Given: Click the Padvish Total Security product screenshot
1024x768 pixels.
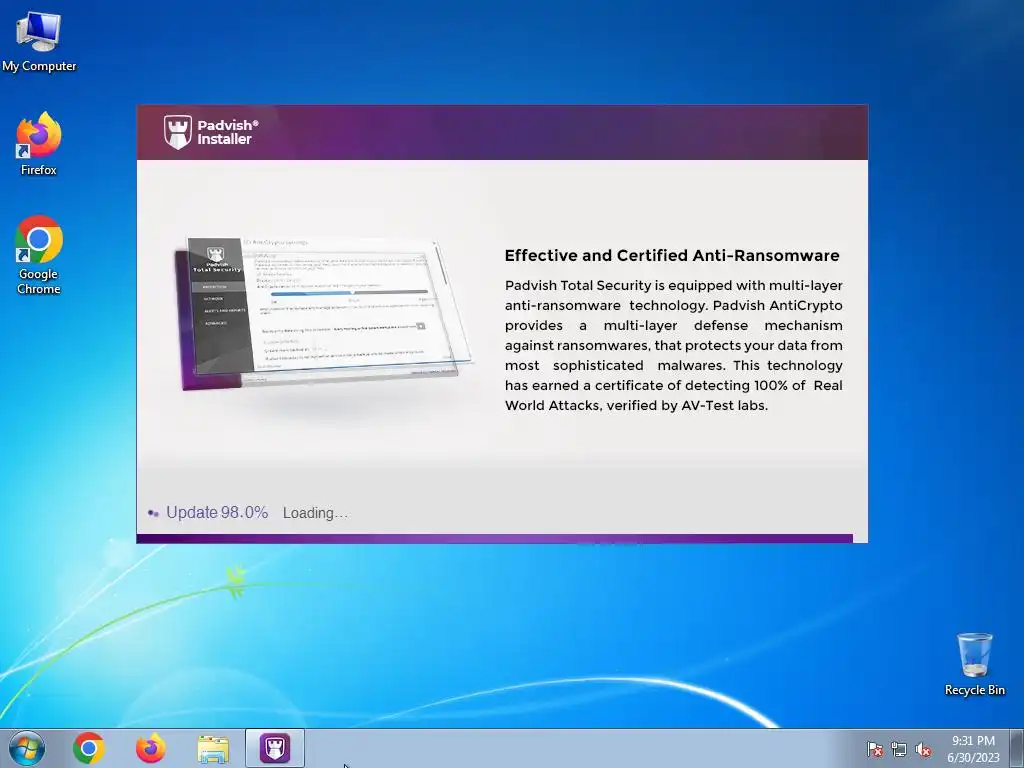Looking at the screenshot, I should click(x=323, y=315).
